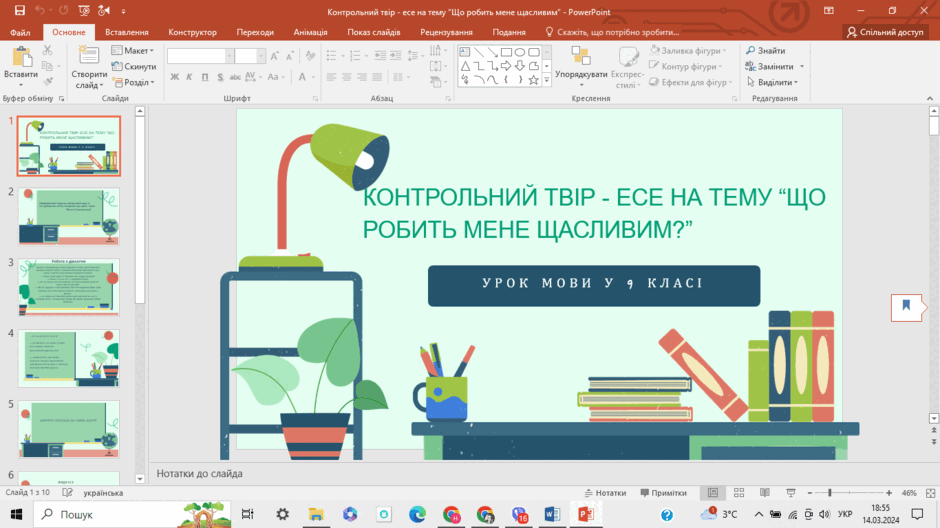
Task: Select the star shape in shapes gallery
Action: 533,80
